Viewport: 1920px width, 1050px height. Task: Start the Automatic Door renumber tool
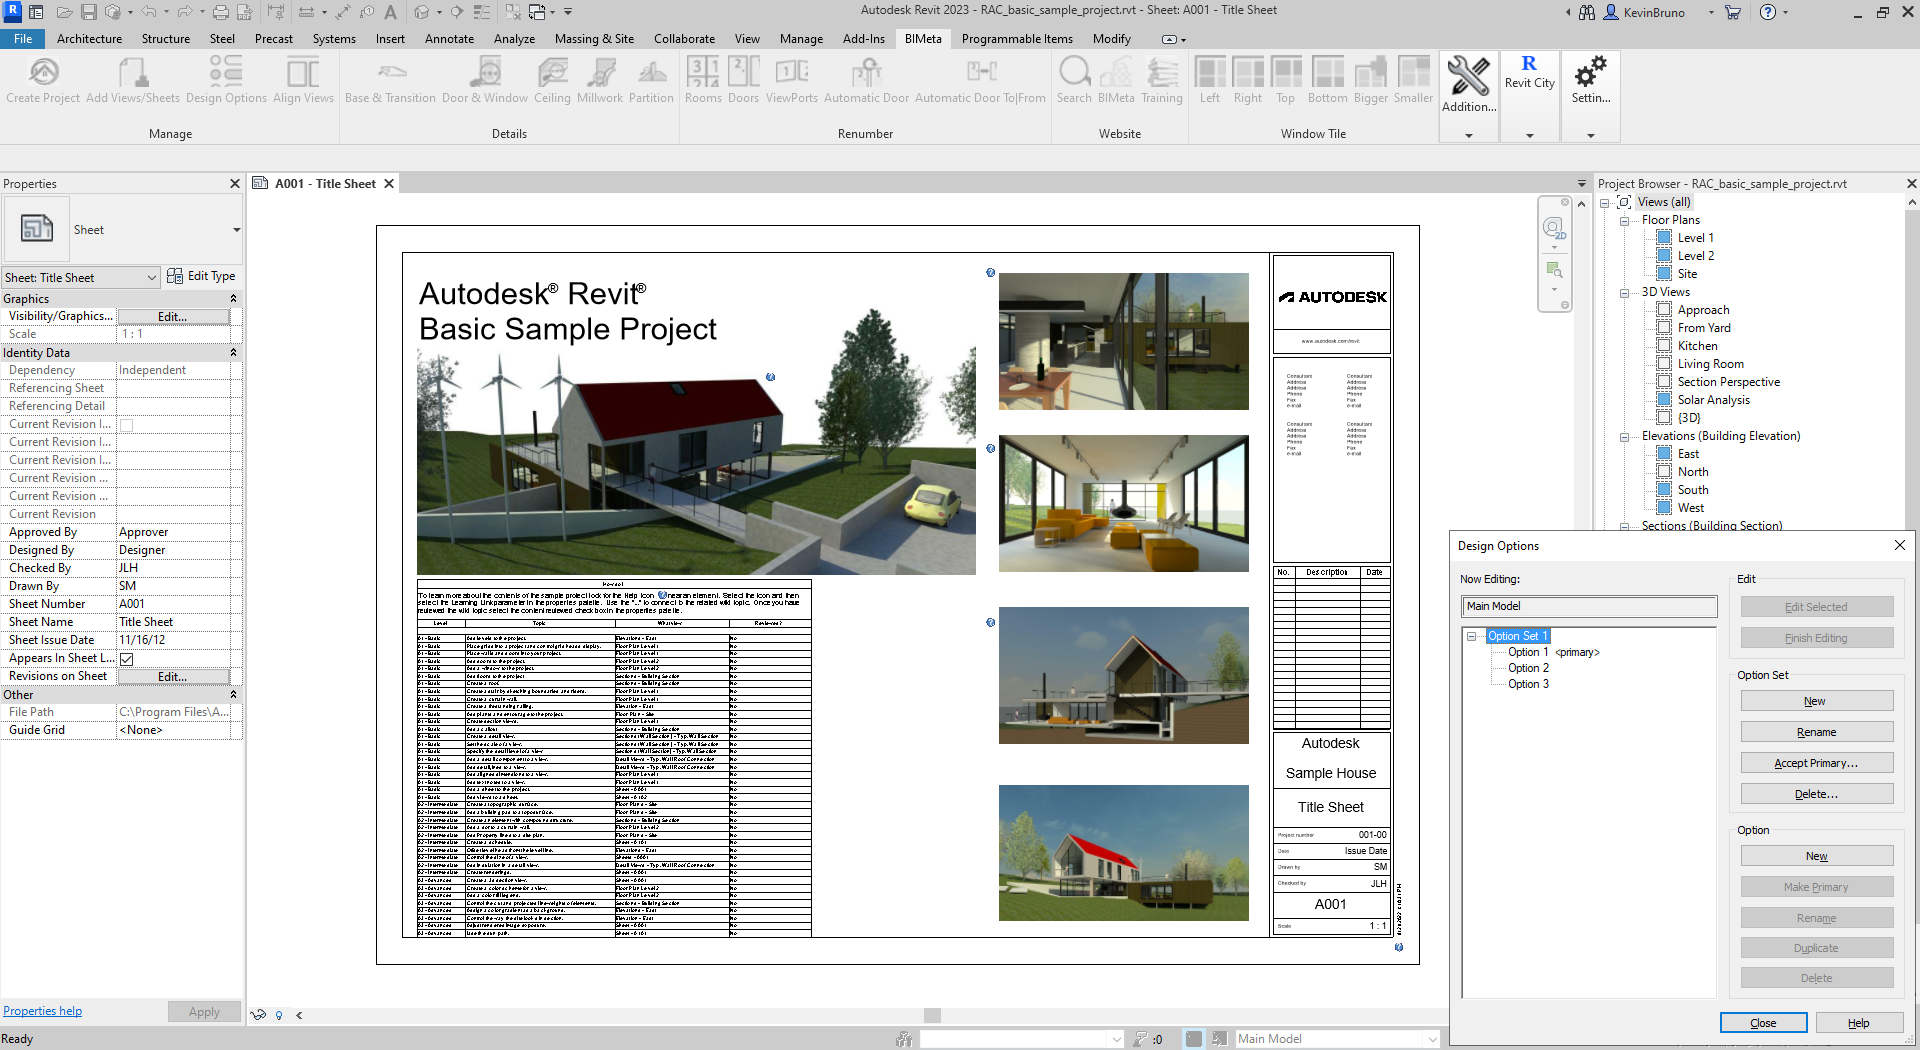866,80
